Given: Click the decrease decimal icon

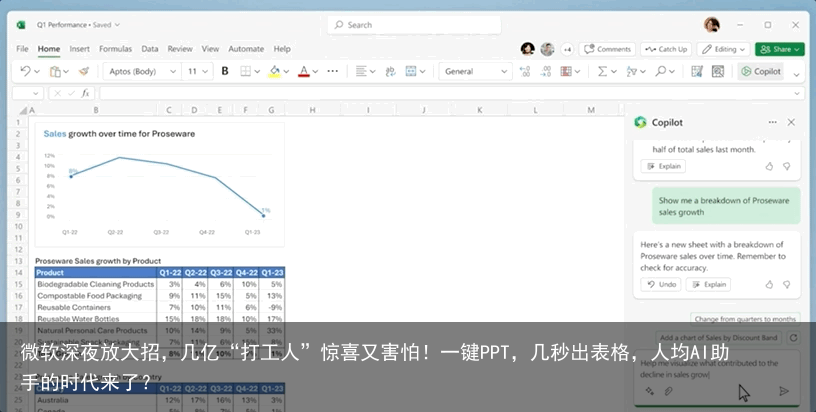Looking at the screenshot, I should [x=525, y=71].
